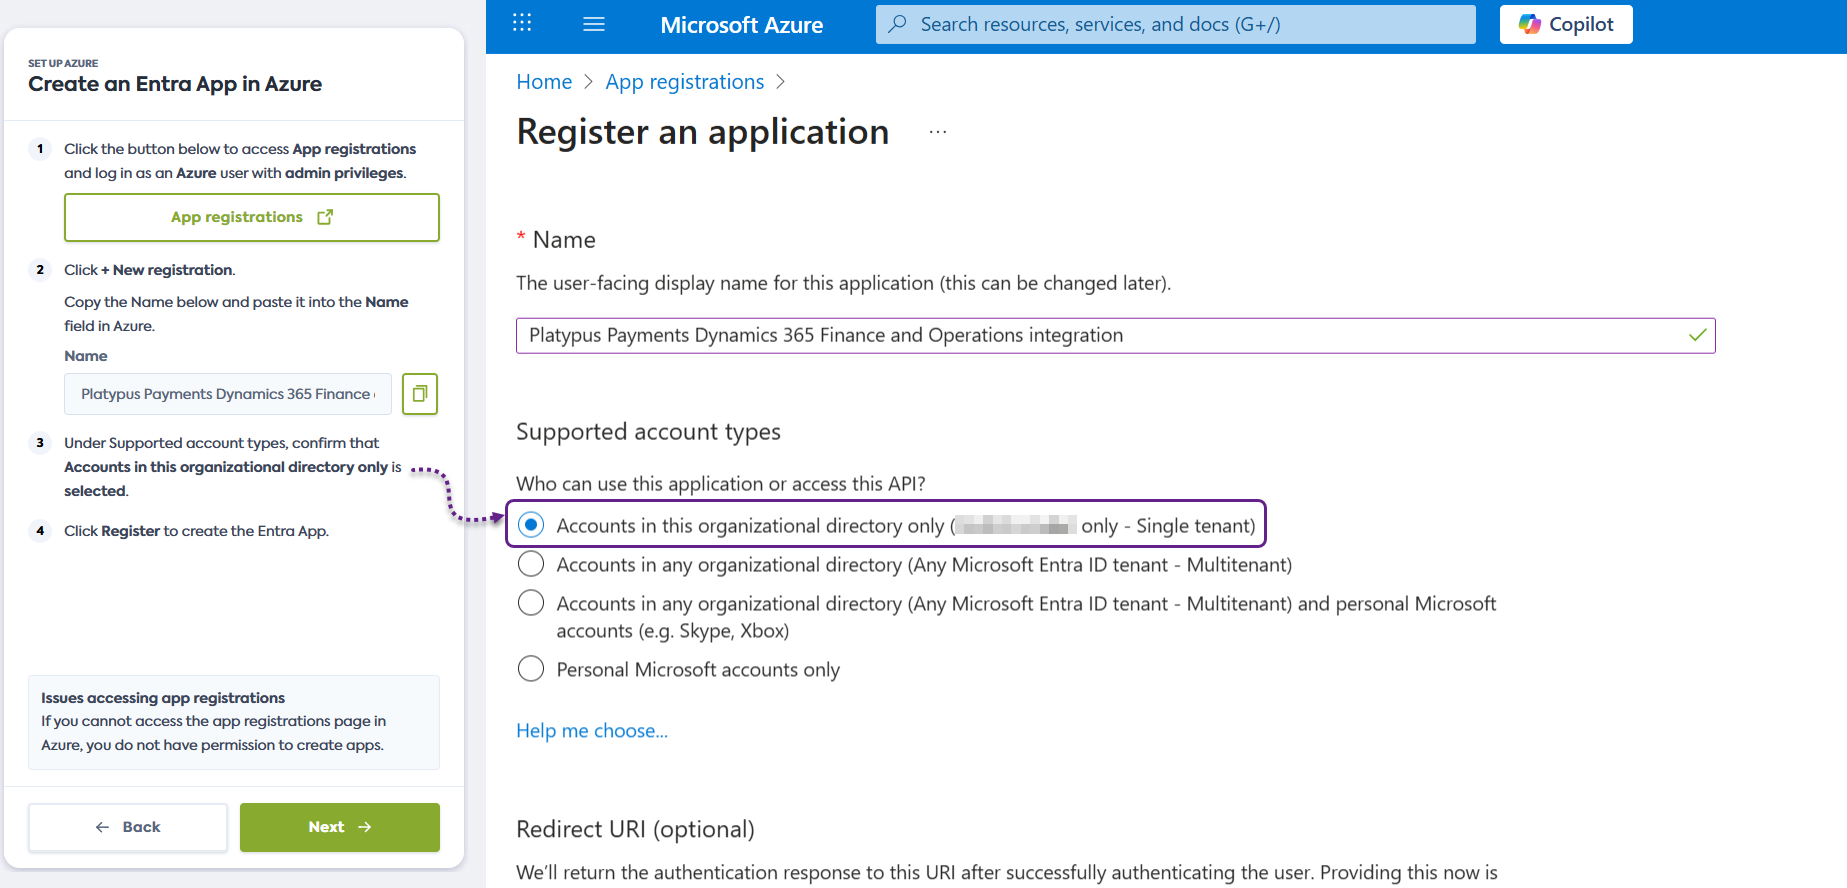Click the search magnifier icon in Azure
The image size is (1847, 888).
click(x=898, y=24)
